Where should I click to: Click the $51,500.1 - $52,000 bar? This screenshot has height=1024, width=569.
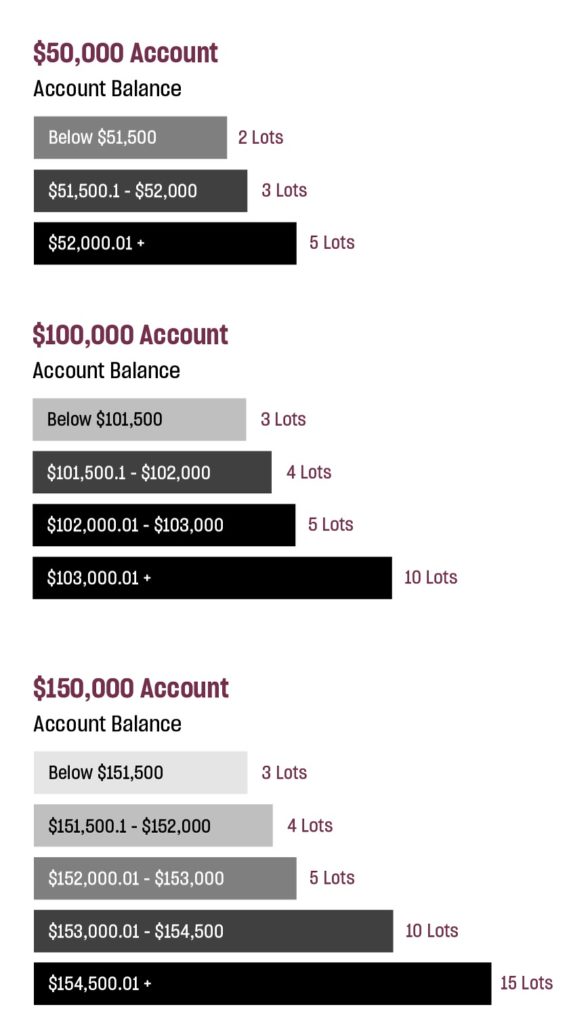140,191
